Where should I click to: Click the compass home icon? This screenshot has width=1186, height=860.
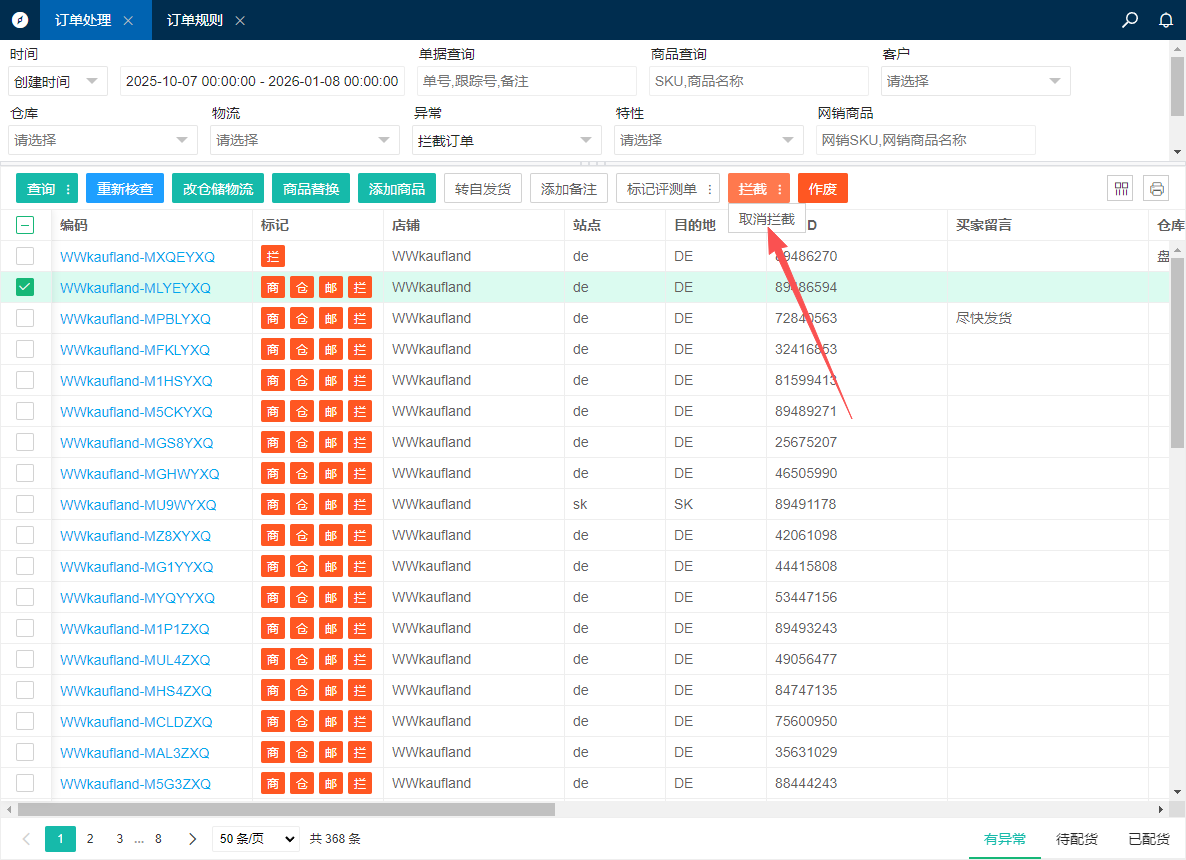pos(20,20)
